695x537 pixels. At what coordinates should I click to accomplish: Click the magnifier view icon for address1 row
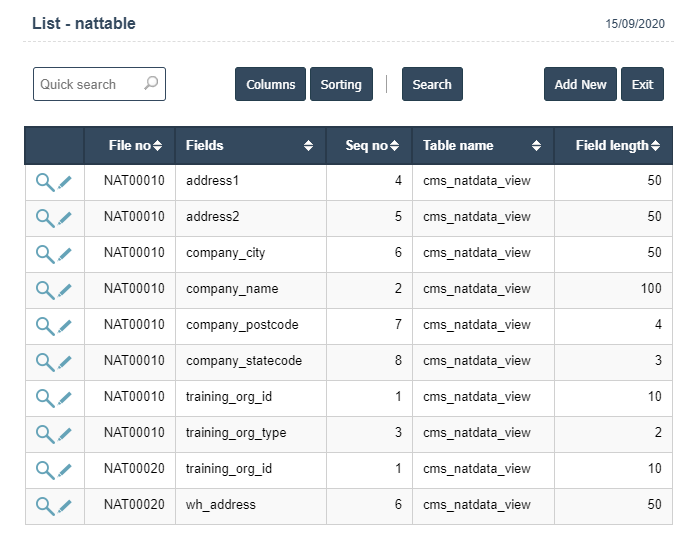coord(45,182)
